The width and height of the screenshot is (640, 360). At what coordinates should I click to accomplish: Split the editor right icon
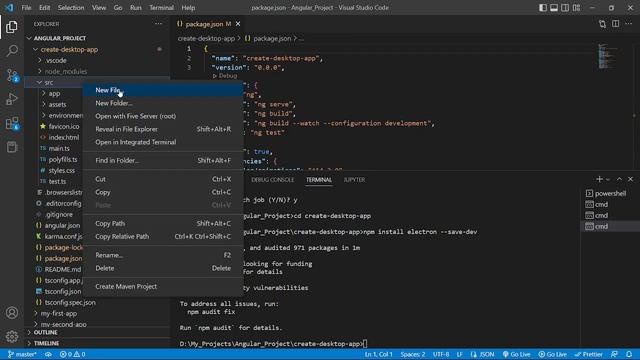pos(616,24)
